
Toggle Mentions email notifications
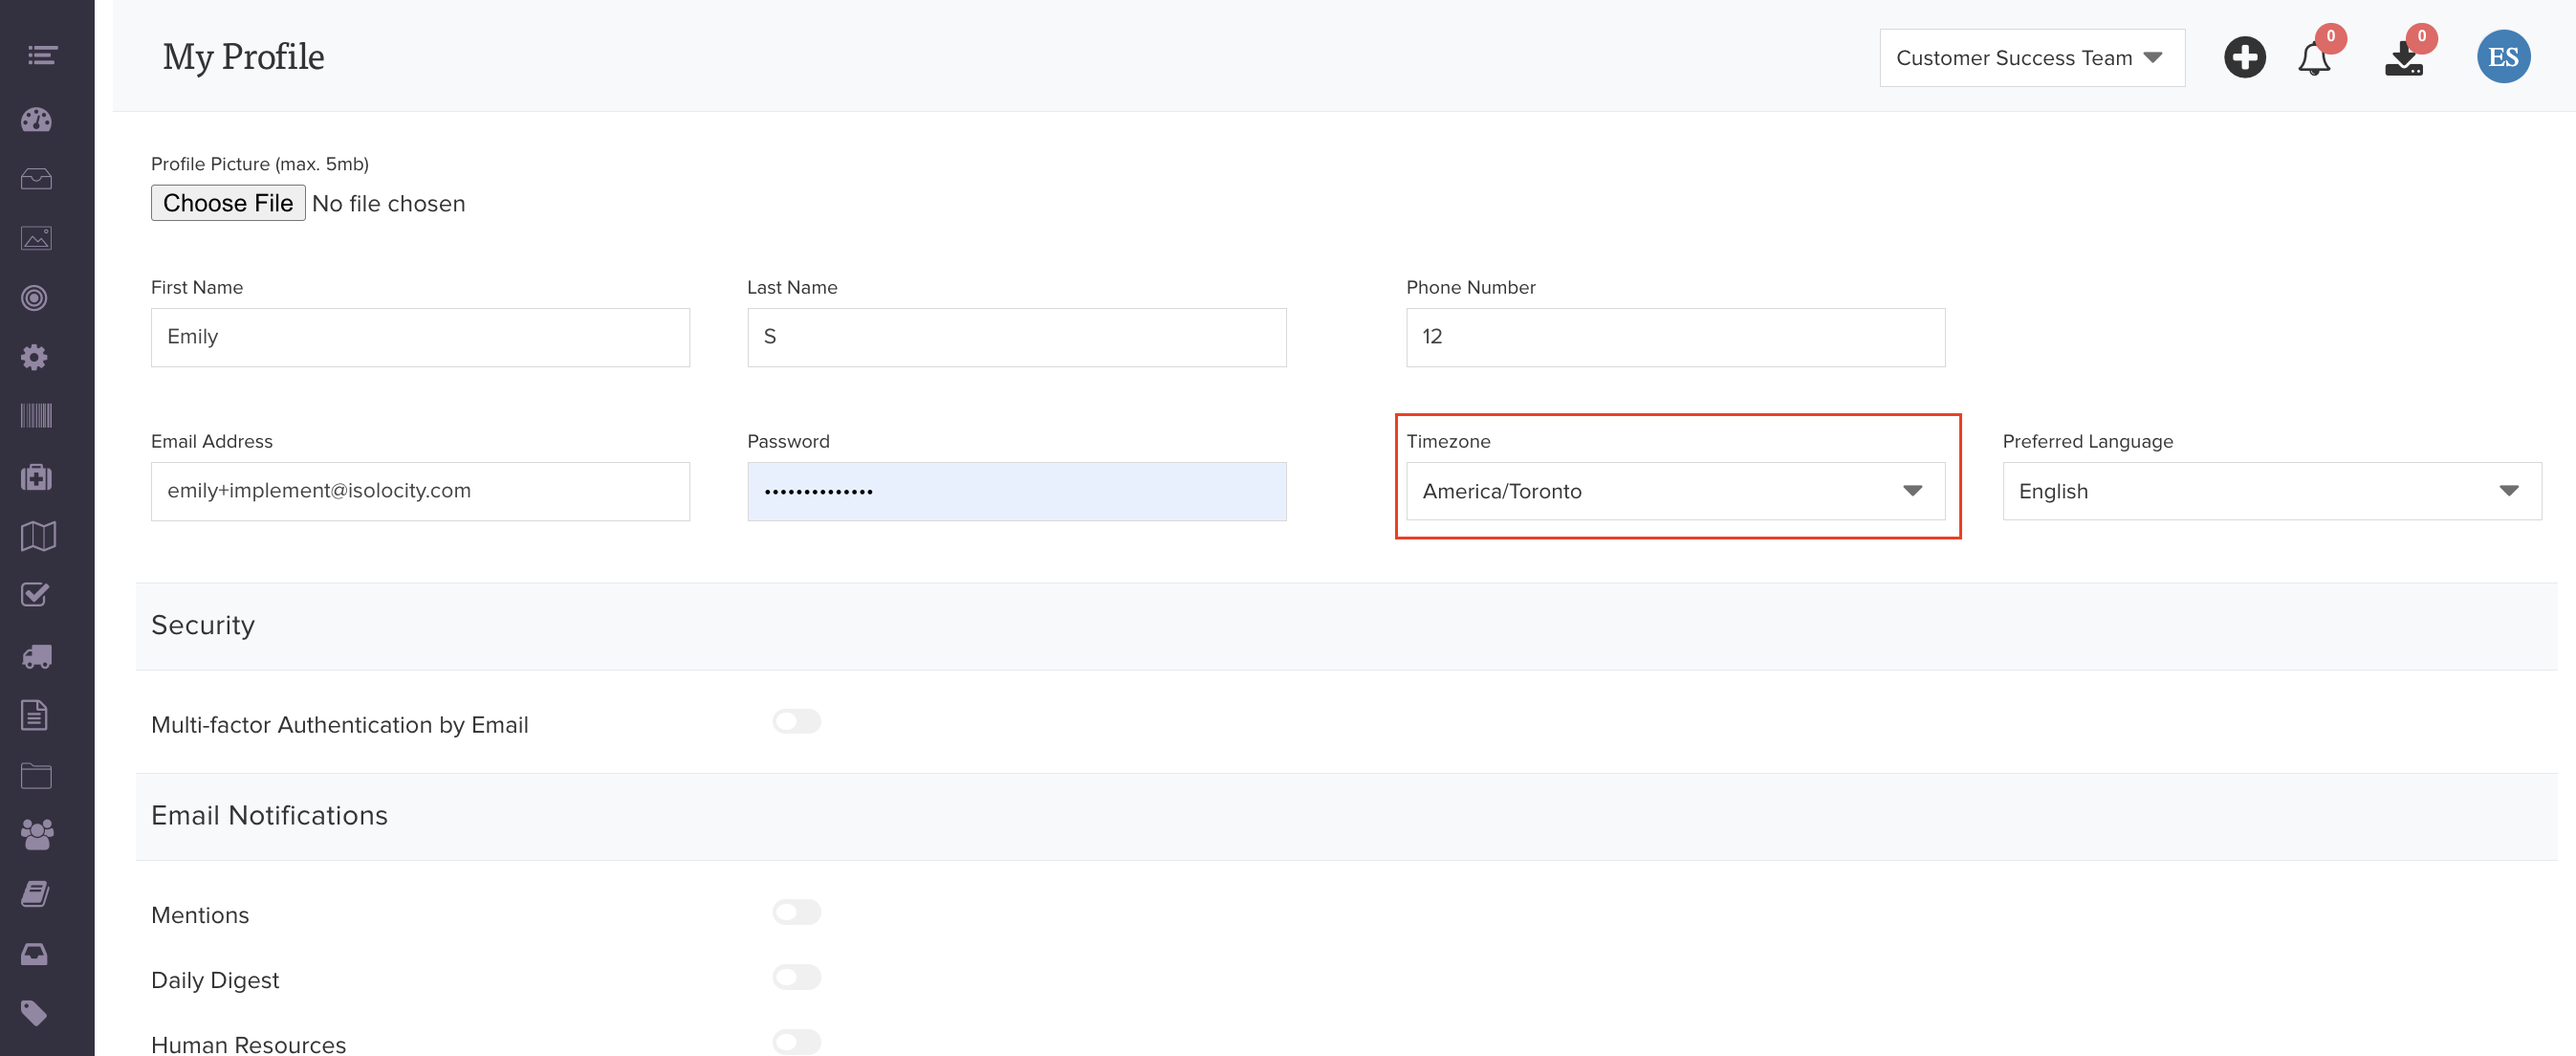point(796,912)
